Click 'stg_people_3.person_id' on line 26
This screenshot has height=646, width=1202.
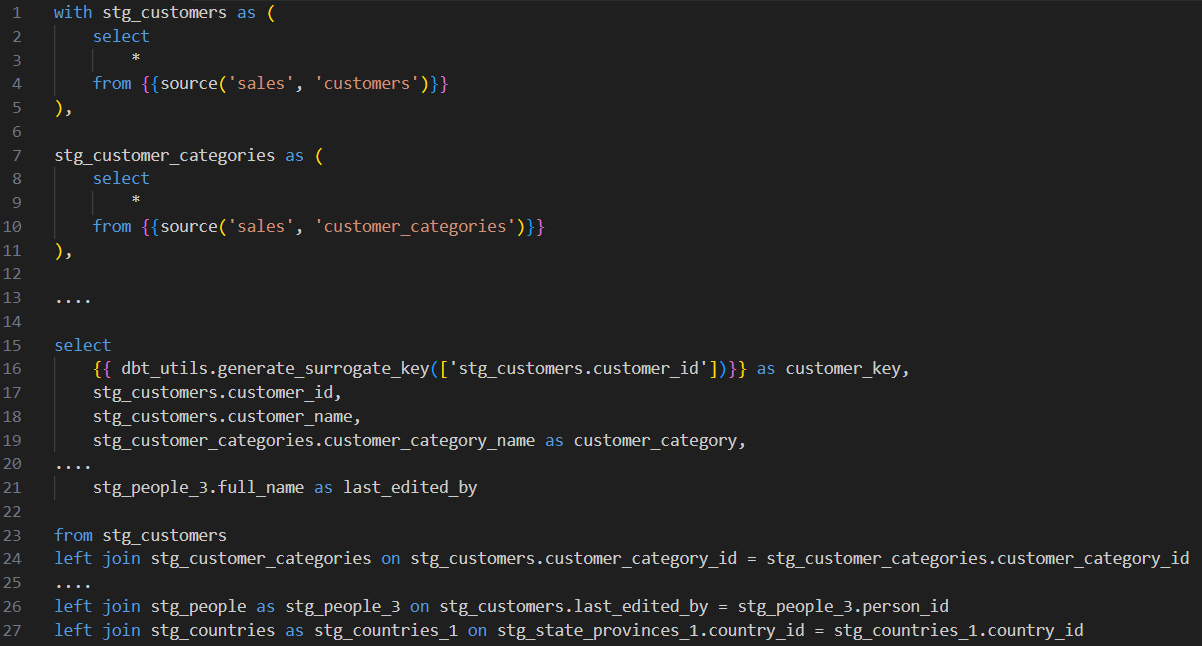(843, 606)
